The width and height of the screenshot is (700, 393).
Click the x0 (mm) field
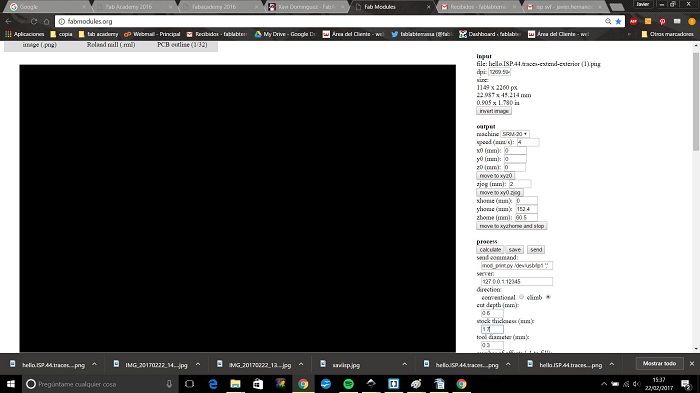pos(515,151)
